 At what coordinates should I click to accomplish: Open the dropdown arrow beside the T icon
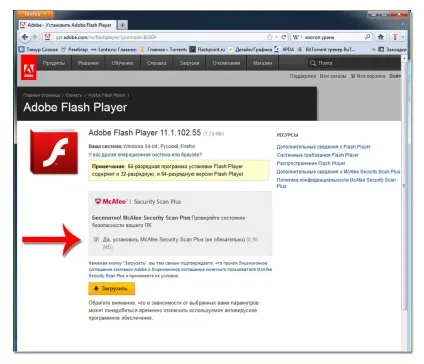[x=402, y=37]
